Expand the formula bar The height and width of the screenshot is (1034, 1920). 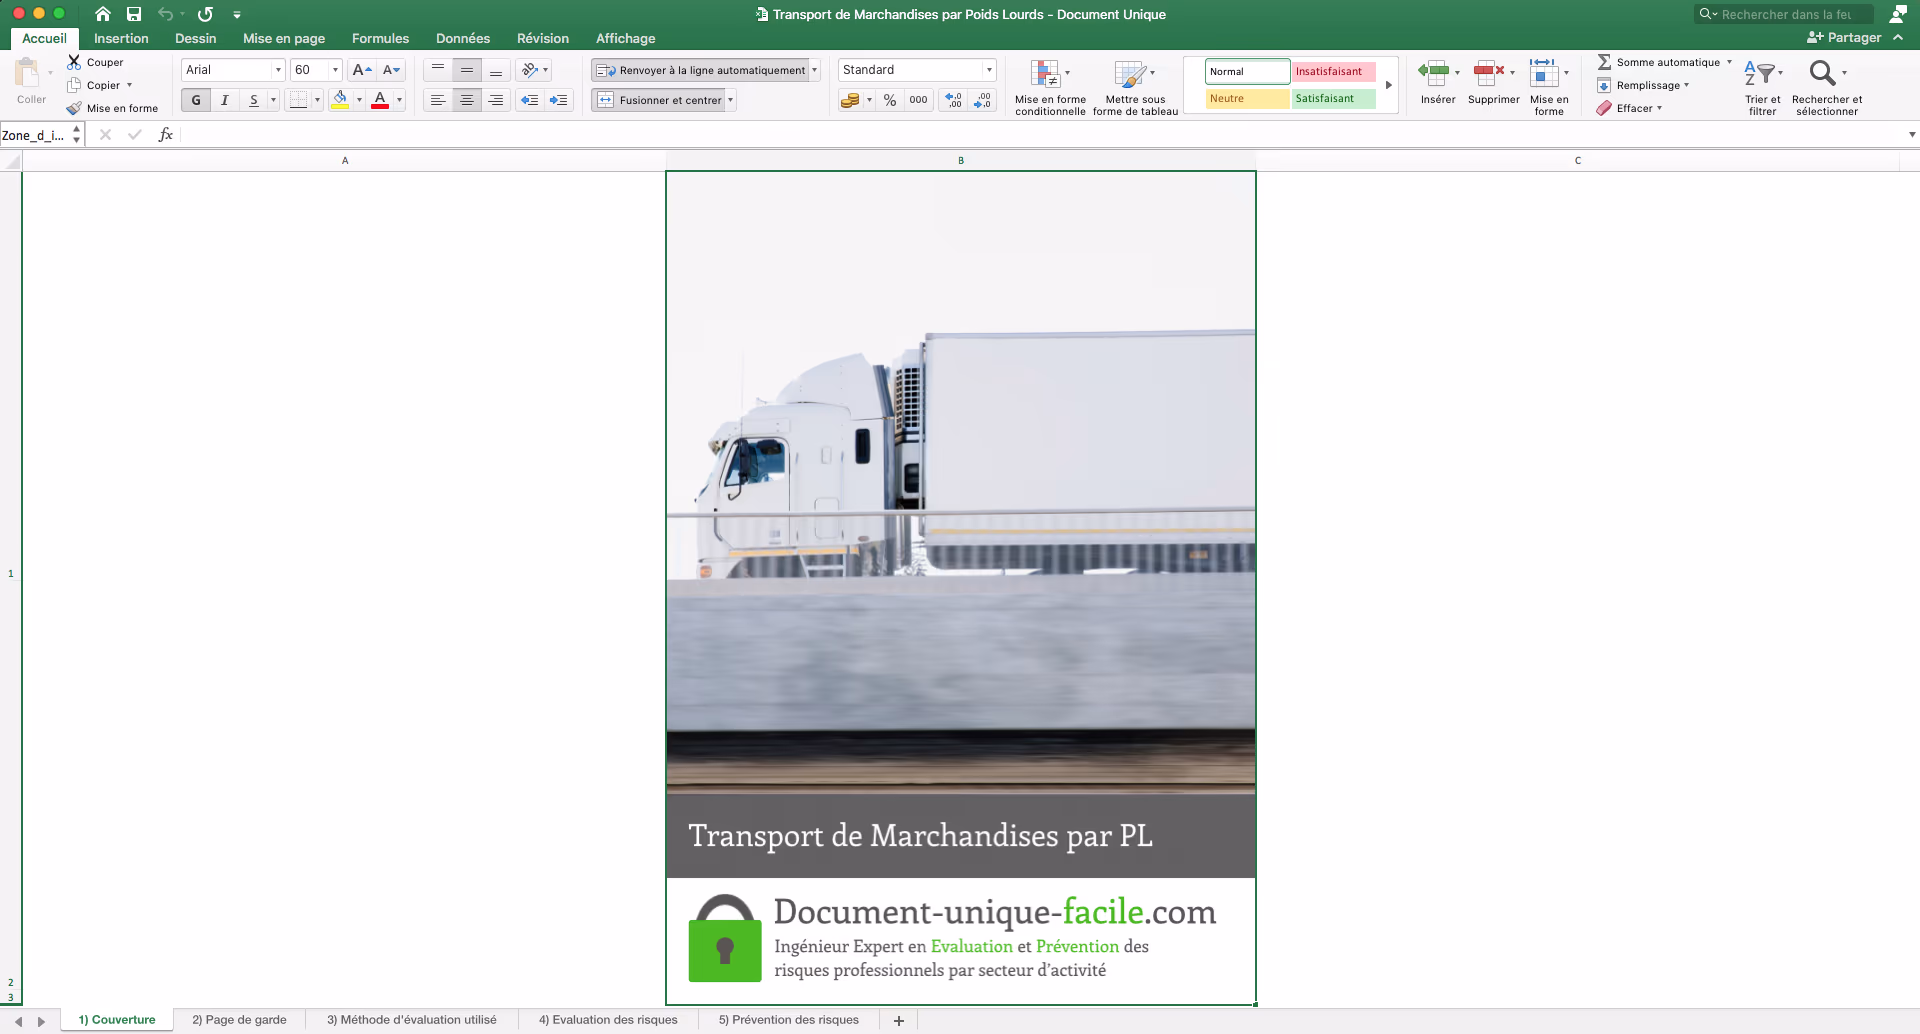pyautogui.click(x=1912, y=135)
